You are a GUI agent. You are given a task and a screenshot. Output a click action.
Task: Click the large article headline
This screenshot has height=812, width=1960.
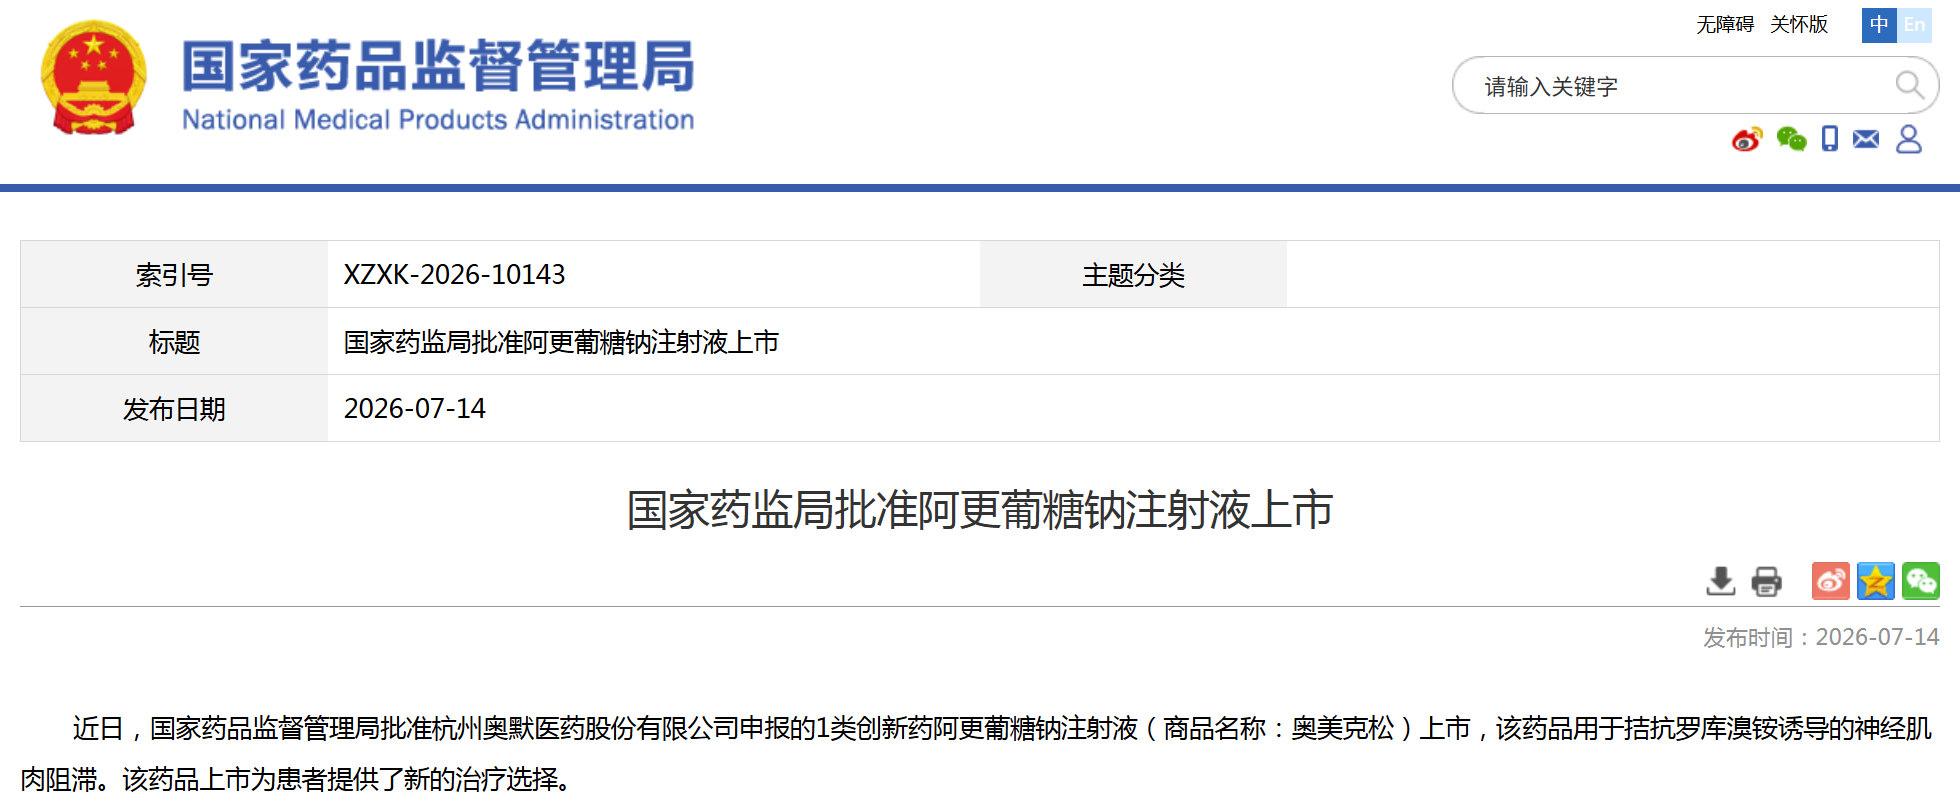pos(980,510)
